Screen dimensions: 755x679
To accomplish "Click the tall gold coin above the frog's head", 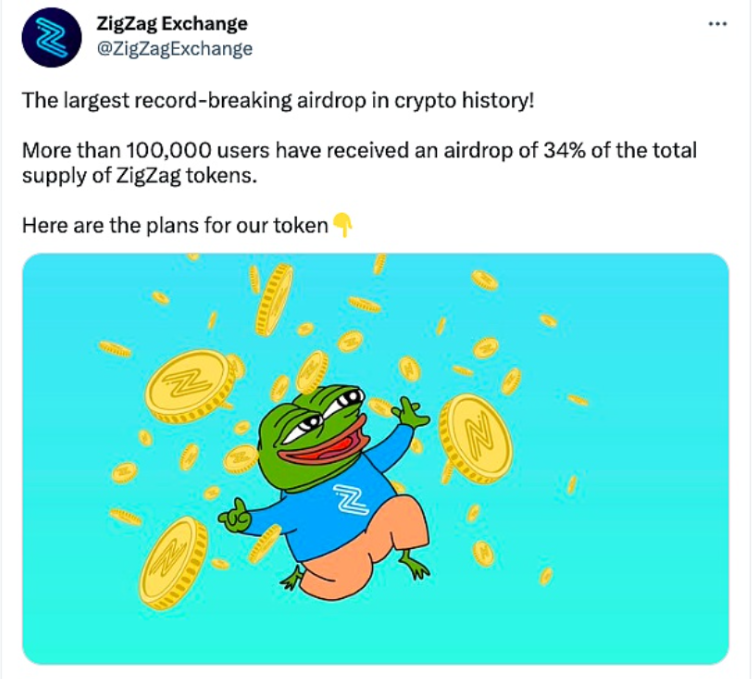I will pyautogui.click(x=272, y=298).
